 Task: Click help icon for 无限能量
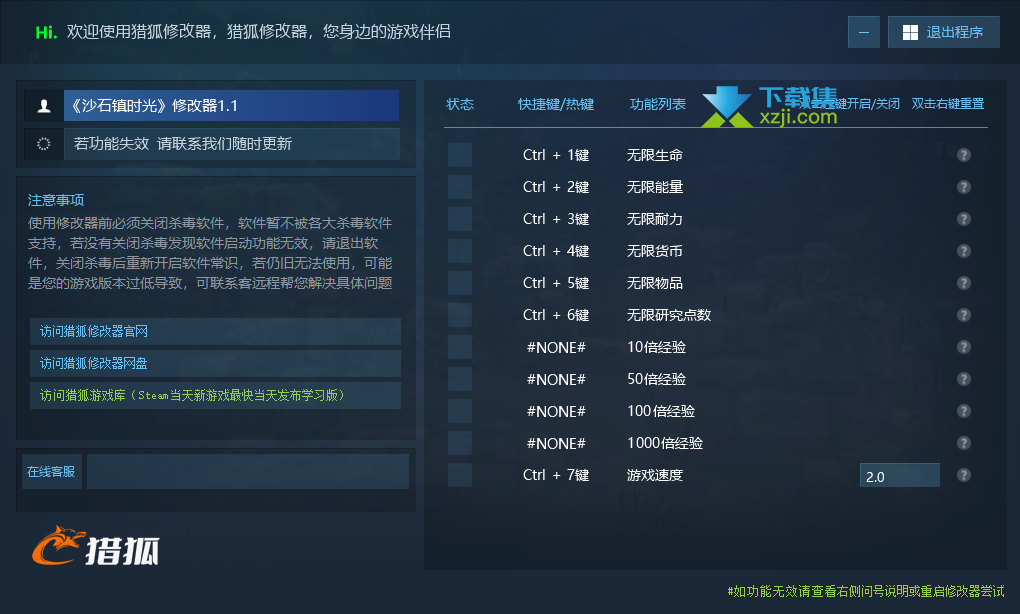point(963,187)
